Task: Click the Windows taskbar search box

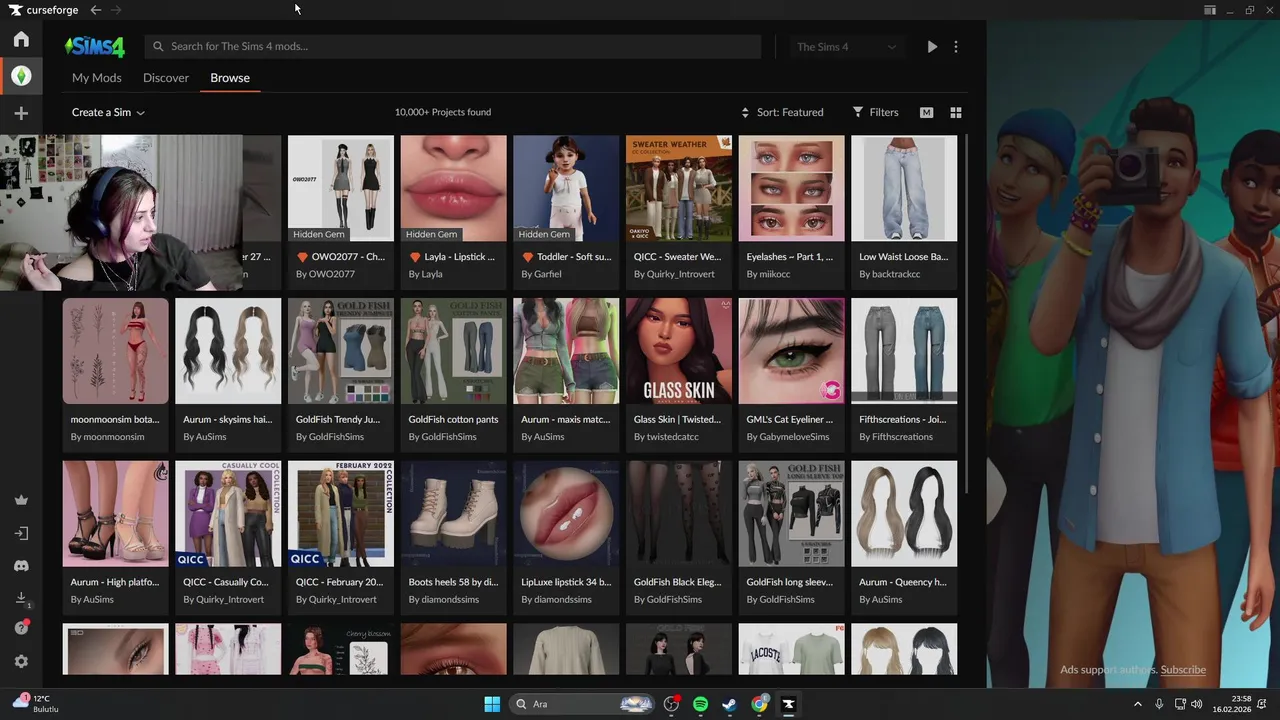Action: click(x=583, y=704)
